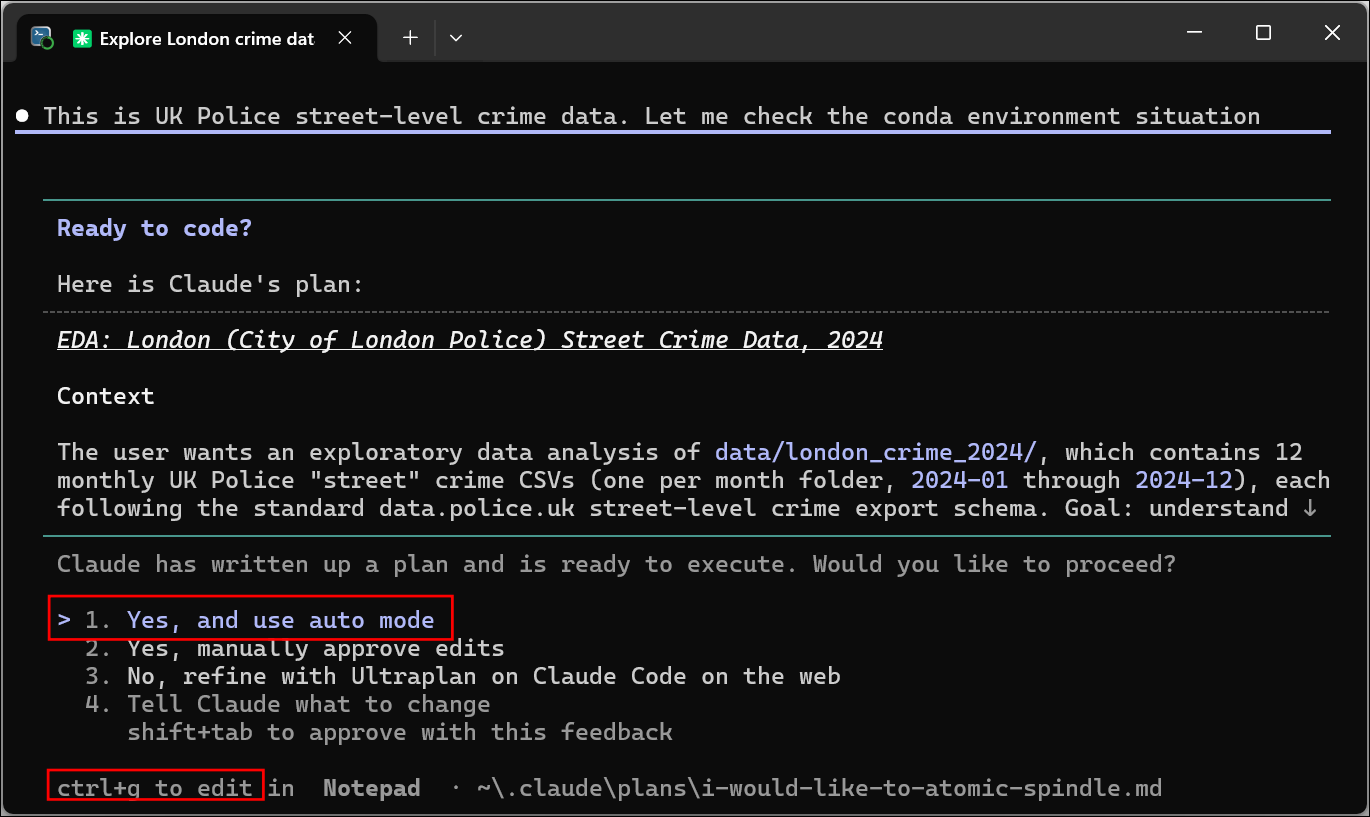Maximize the terminal window
Screen dimensions: 1370x817
[1263, 33]
